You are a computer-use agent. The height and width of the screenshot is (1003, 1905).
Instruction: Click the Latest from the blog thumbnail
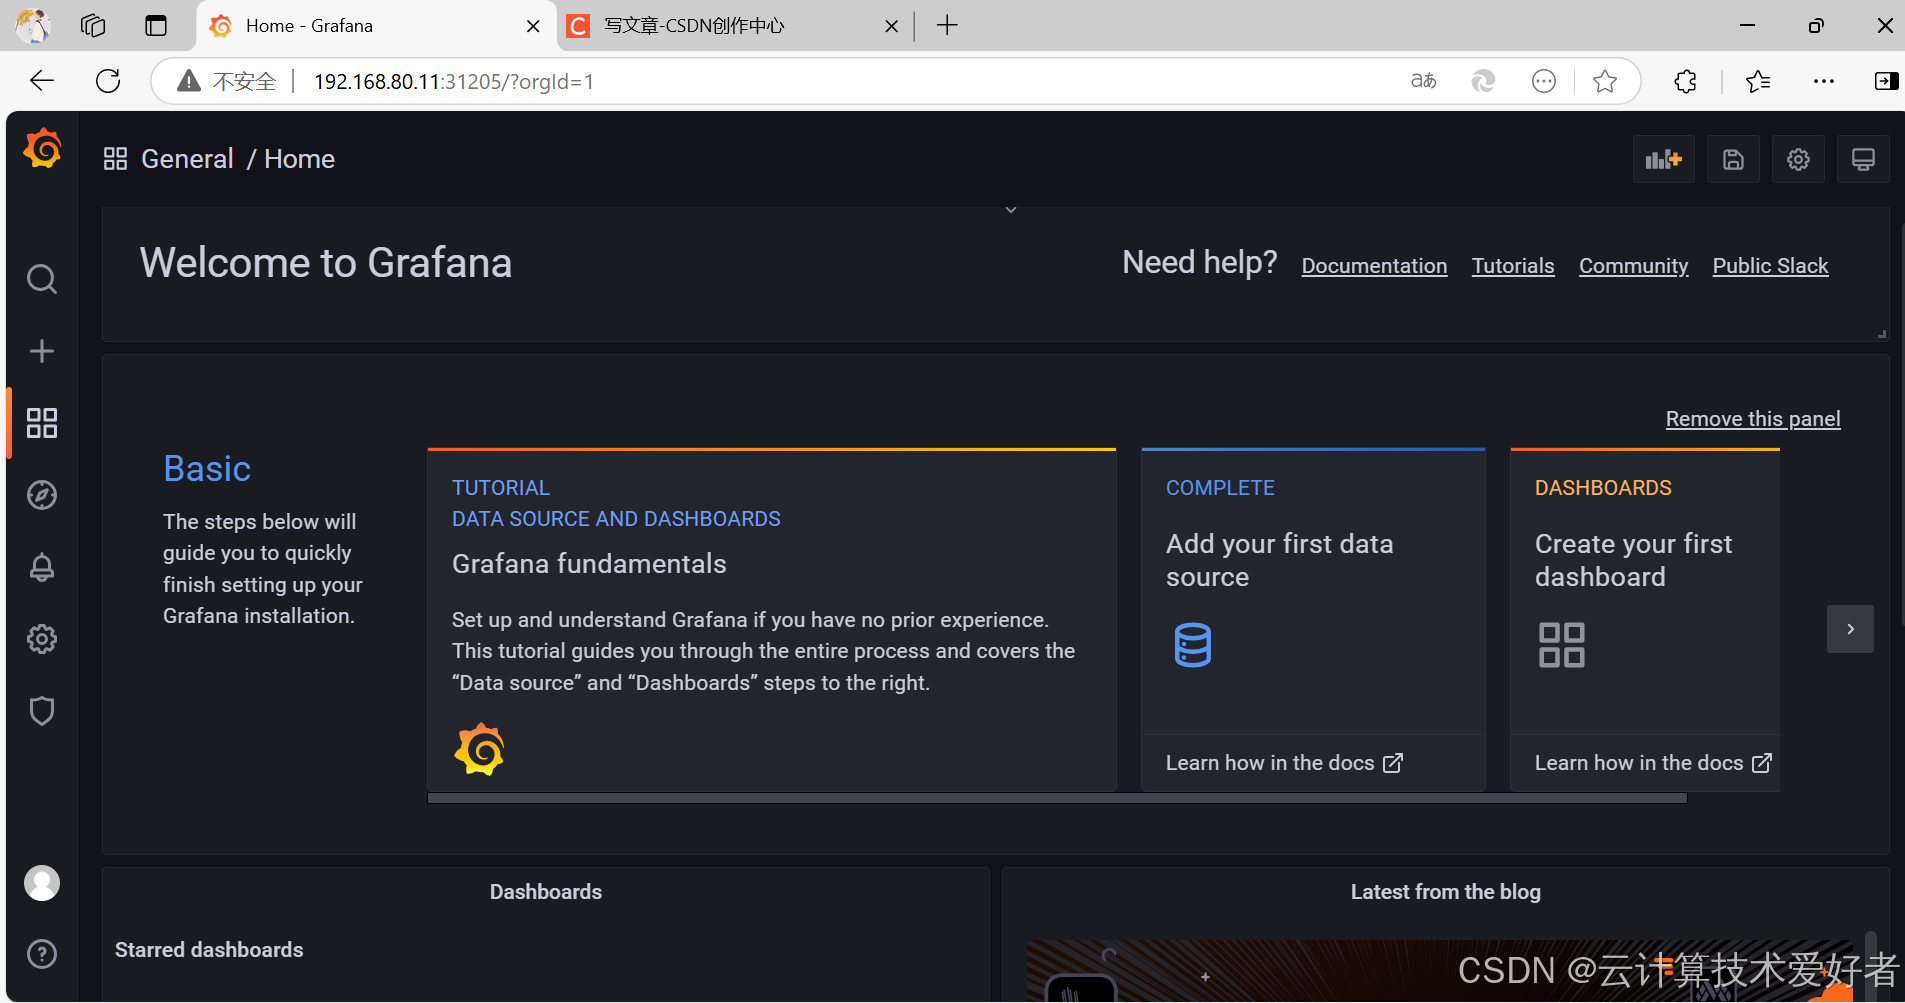point(1440,971)
